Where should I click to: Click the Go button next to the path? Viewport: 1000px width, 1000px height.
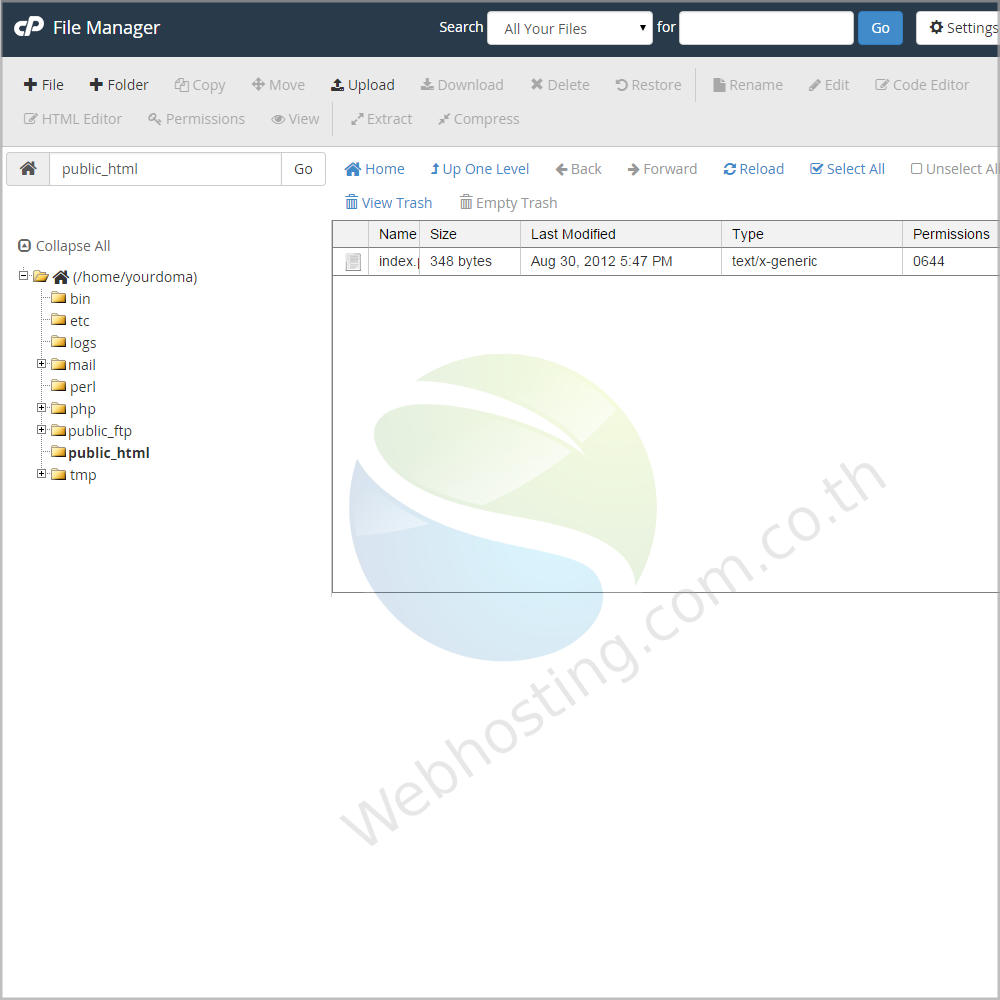[303, 168]
